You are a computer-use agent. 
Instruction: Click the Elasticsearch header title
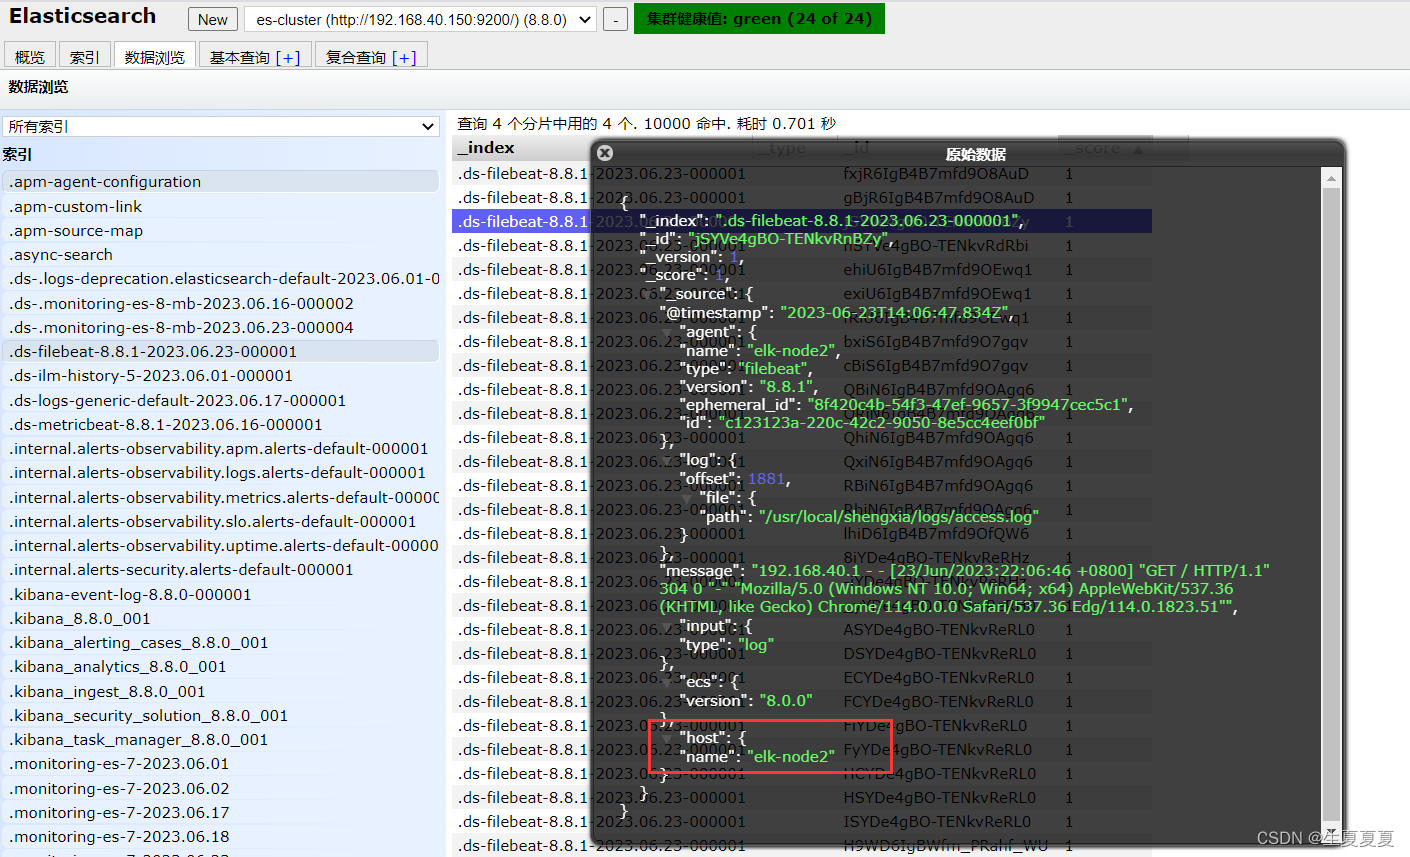[82, 16]
